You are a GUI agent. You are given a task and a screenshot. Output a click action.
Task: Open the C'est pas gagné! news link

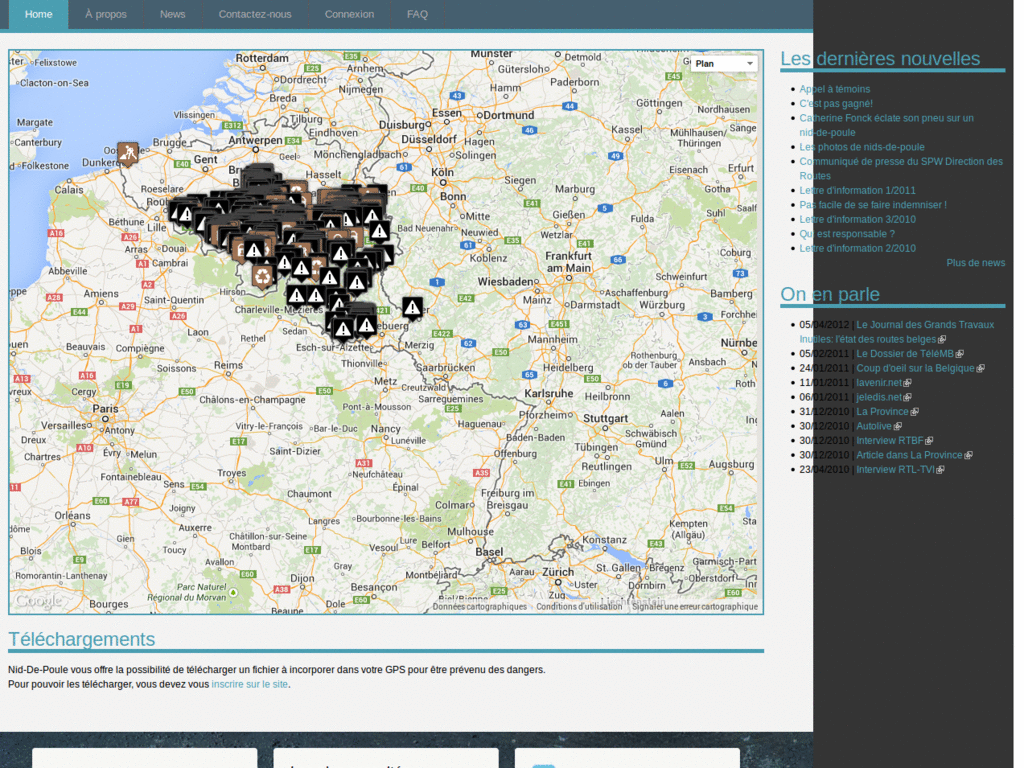[836, 103]
